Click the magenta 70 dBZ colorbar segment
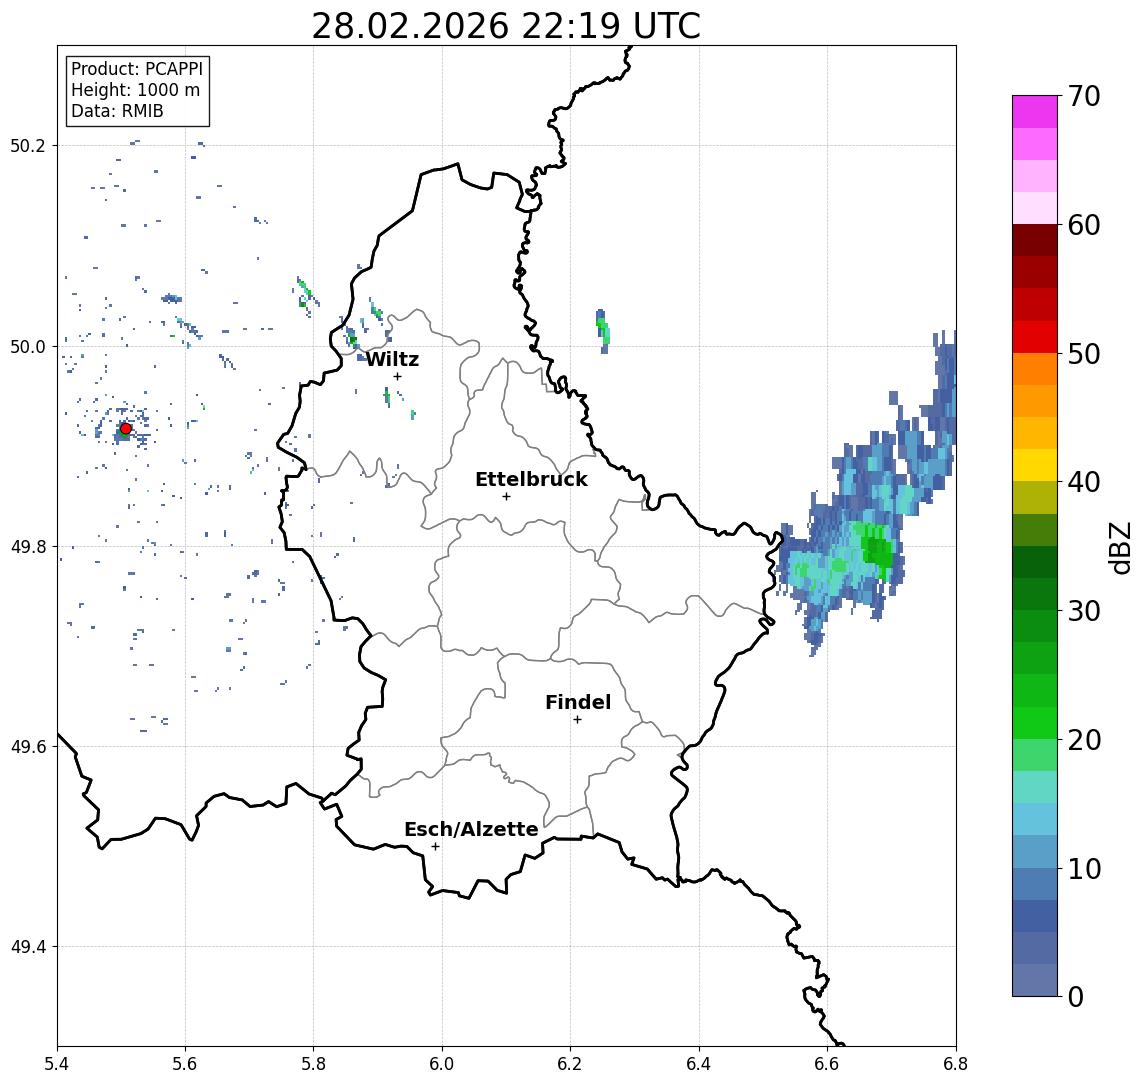1145x1084 pixels. coord(1035,112)
